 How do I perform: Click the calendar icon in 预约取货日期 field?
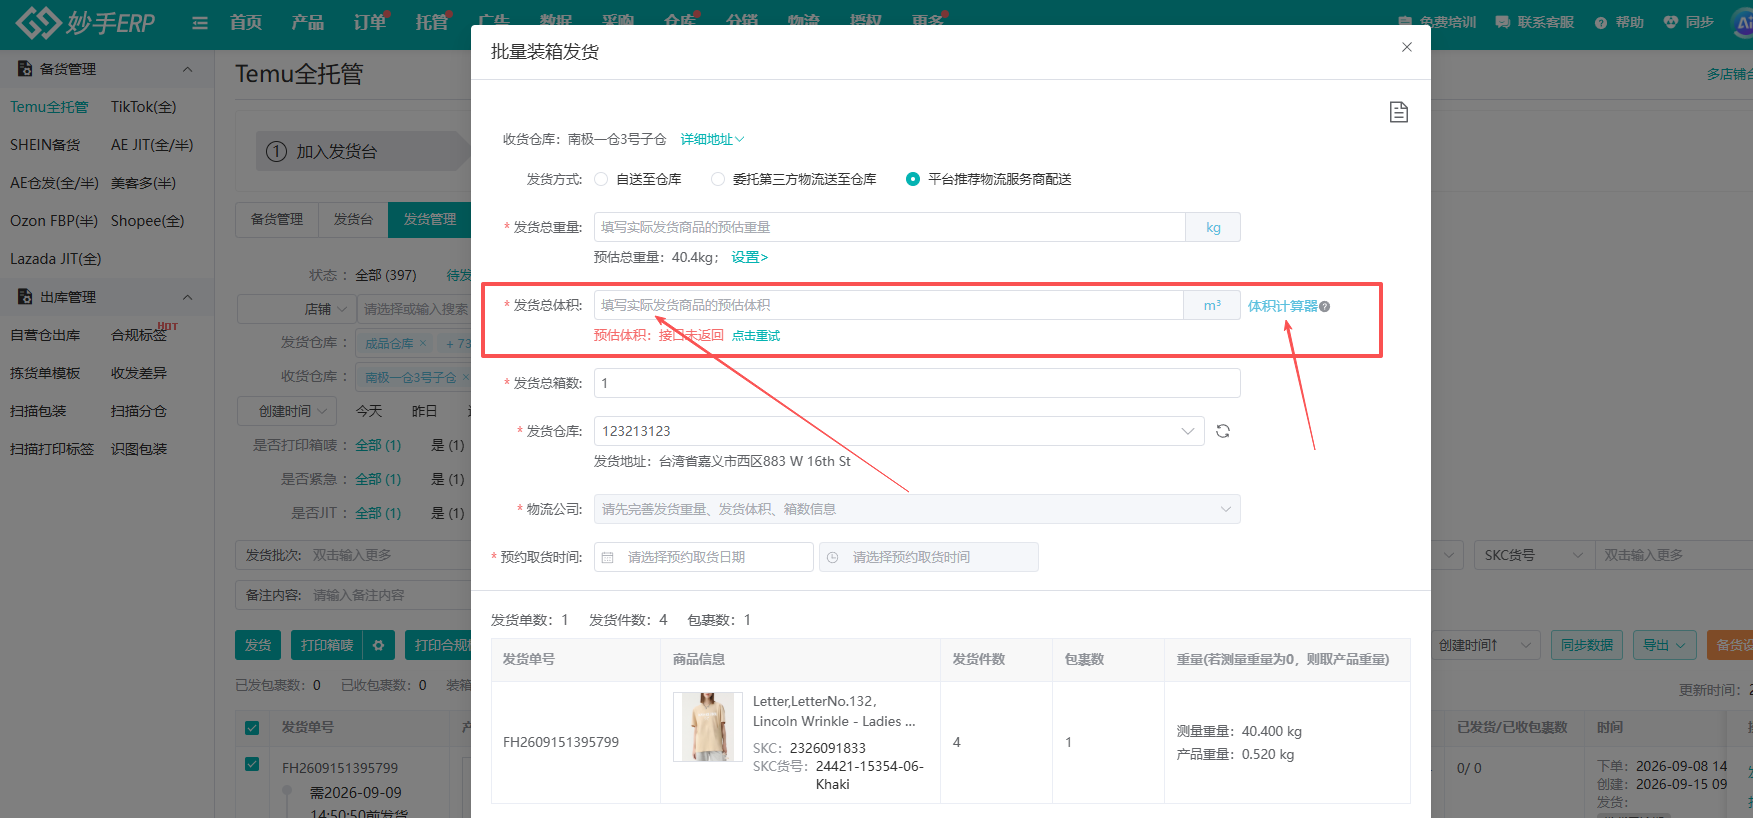(608, 557)
